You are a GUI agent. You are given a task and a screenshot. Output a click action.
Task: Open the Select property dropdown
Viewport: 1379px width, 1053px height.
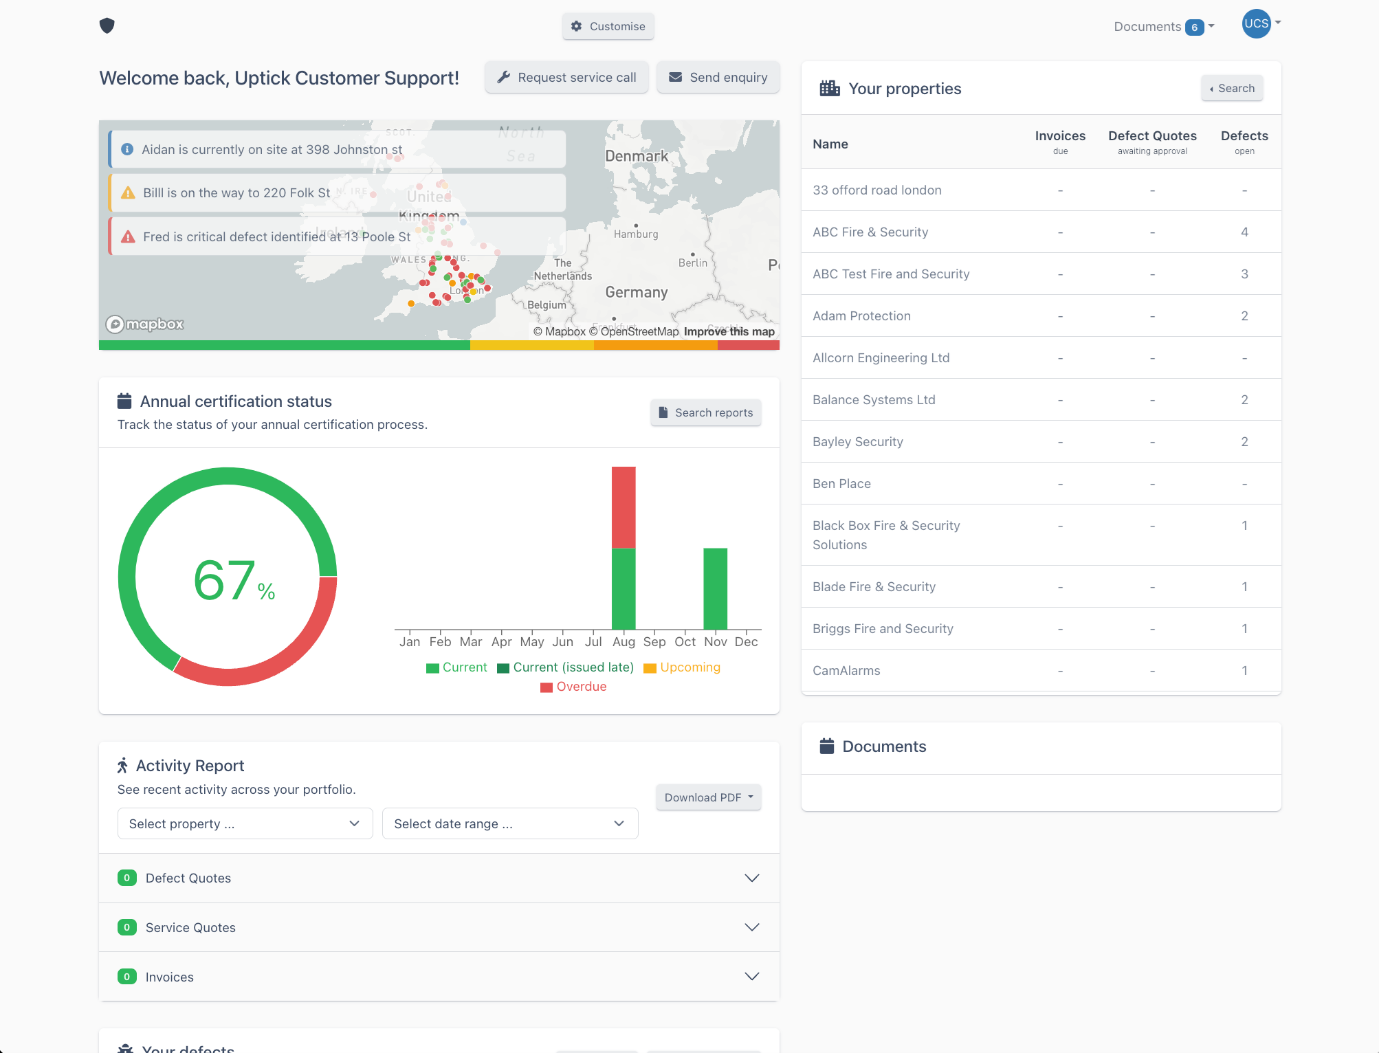(245, 824)
